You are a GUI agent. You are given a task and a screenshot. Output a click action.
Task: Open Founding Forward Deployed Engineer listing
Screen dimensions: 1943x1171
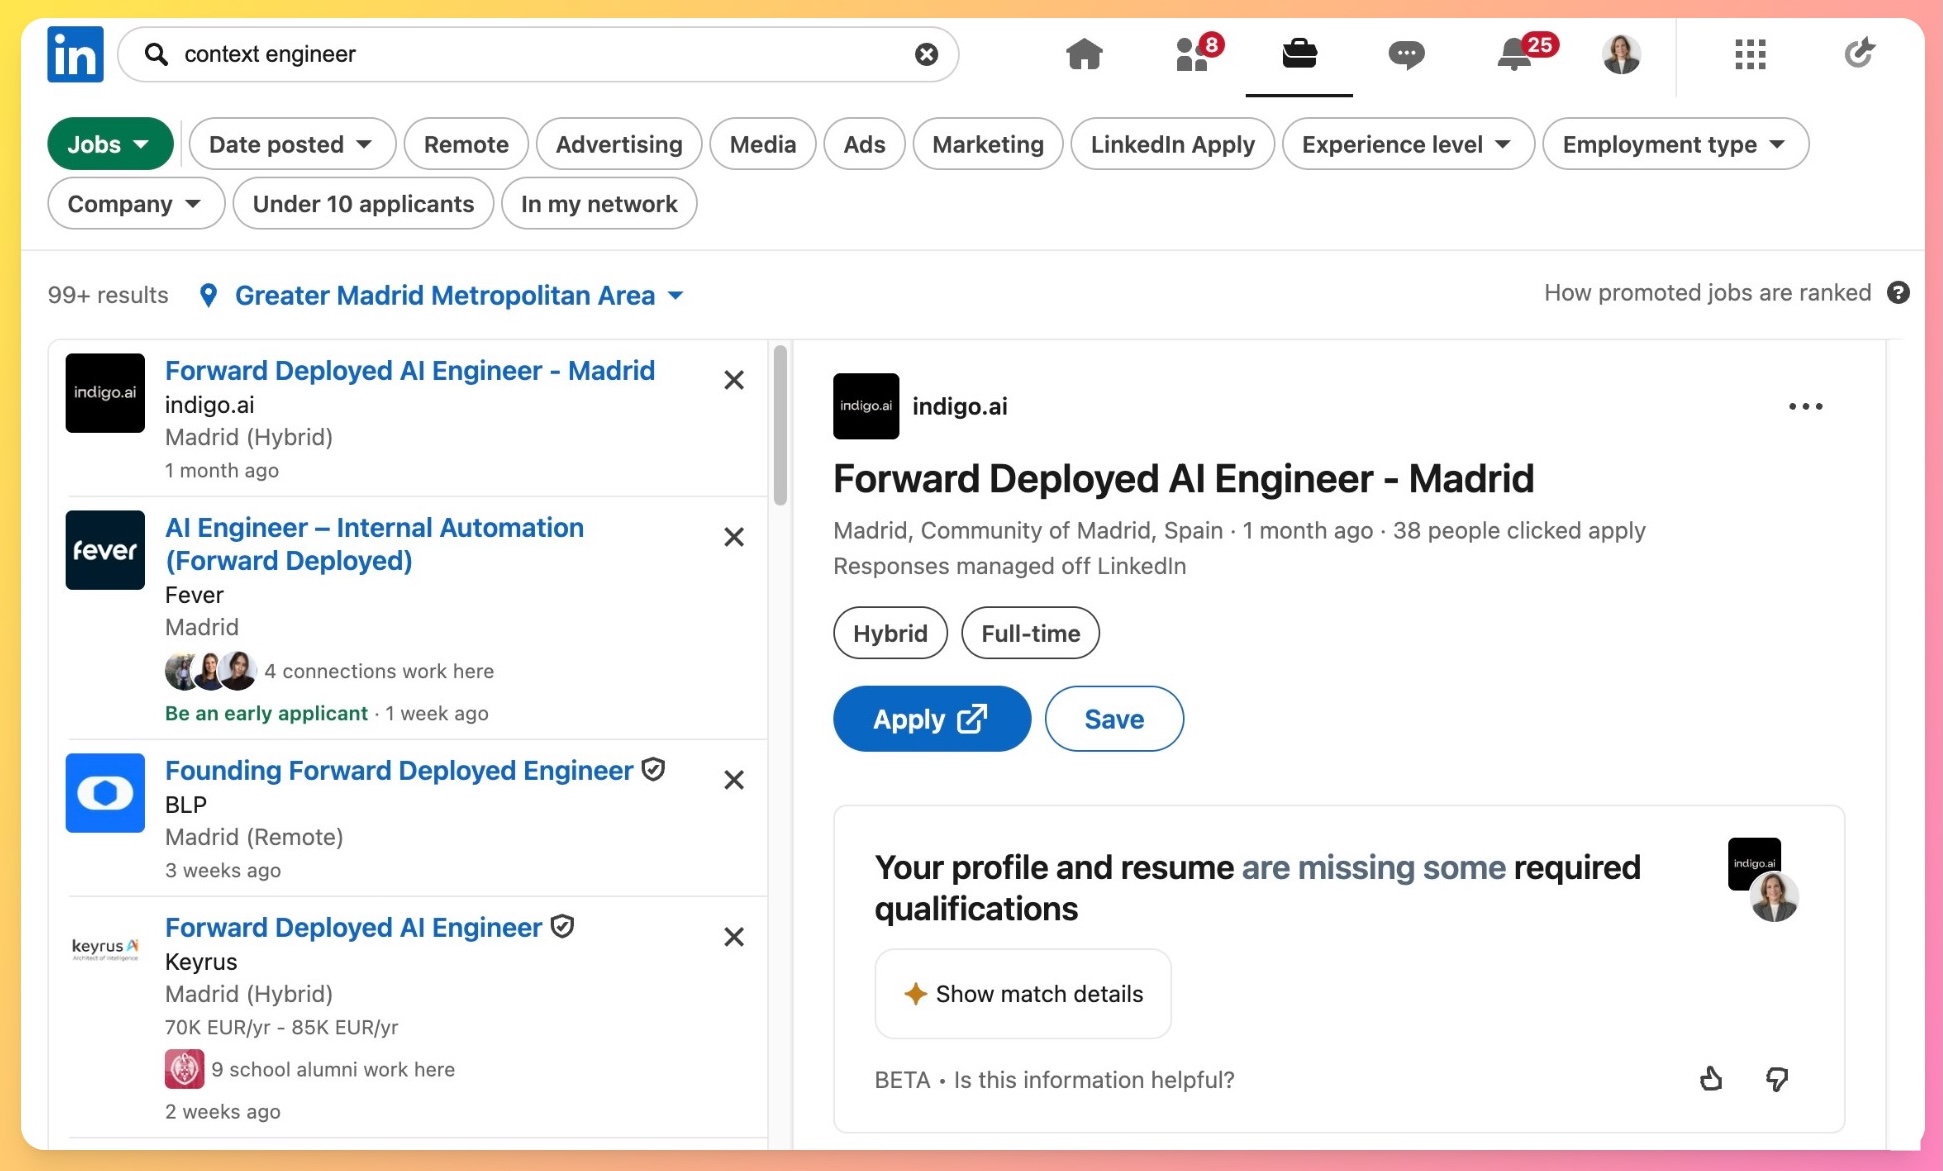point(399,771)
